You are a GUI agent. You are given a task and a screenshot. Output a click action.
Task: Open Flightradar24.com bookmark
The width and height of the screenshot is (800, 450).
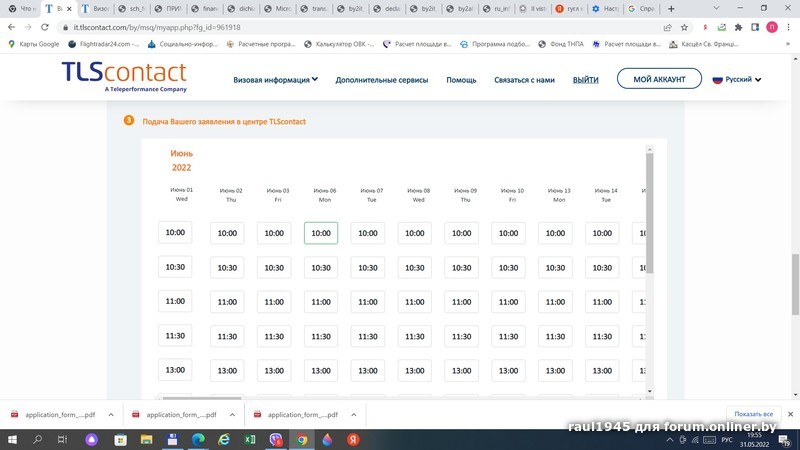point(104,44)
